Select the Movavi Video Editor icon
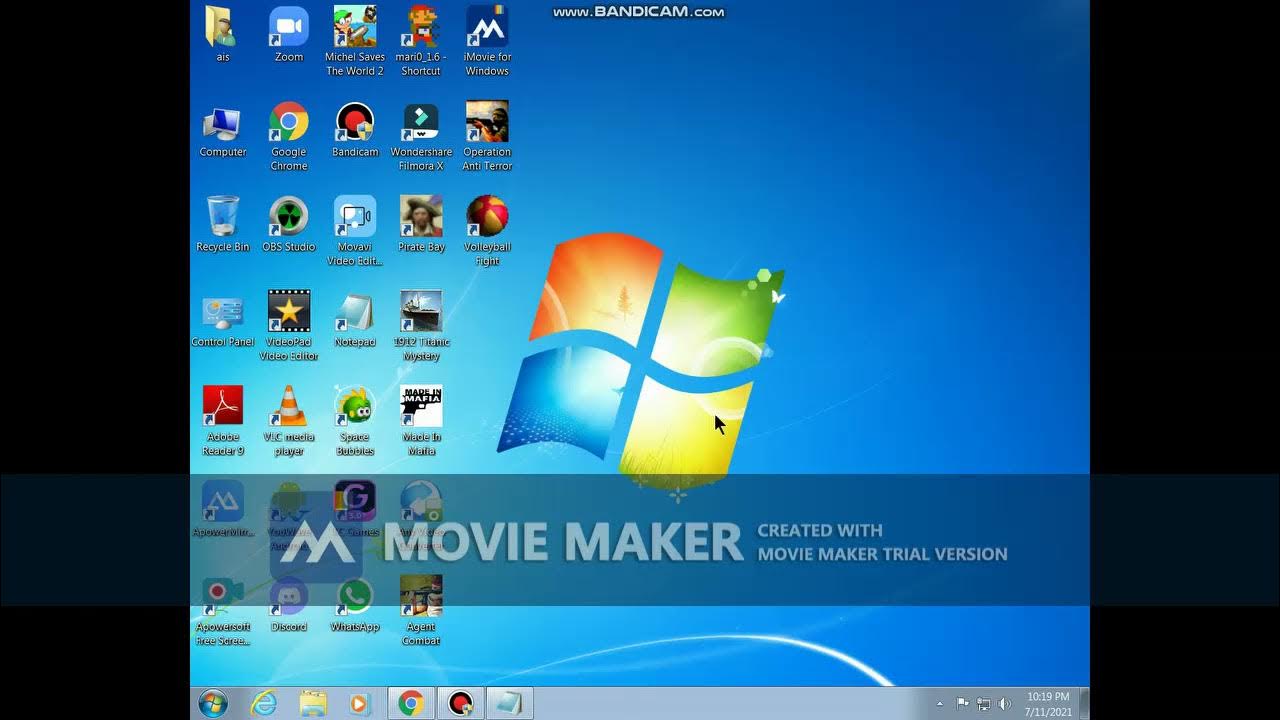Screen dimensions: 1280x720 [x=355, y=232]
